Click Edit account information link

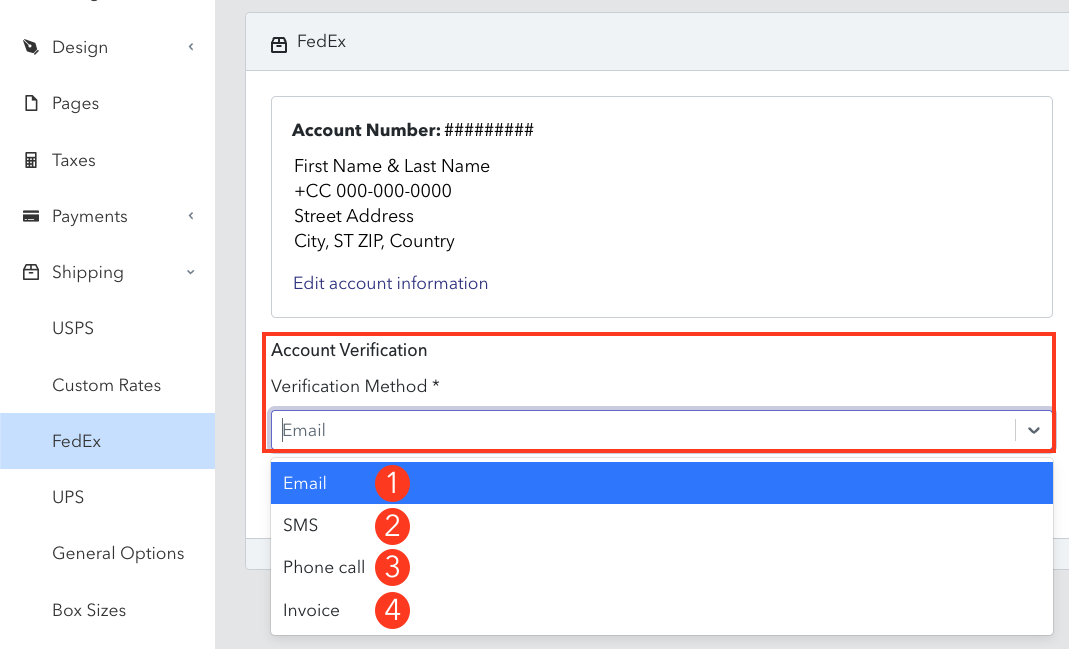(391, 283)
